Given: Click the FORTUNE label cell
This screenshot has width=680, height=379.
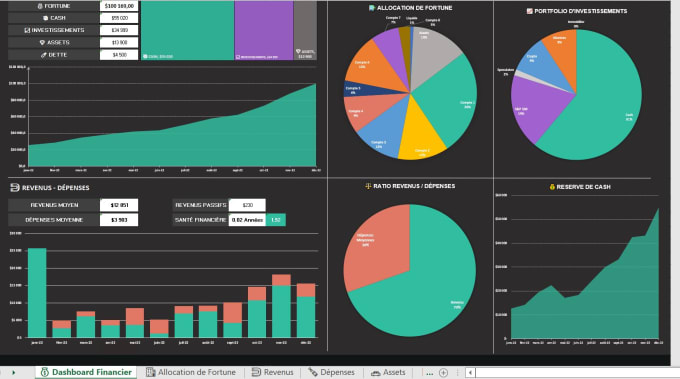Looking at the screenshot, I should [x=53, y=6].
